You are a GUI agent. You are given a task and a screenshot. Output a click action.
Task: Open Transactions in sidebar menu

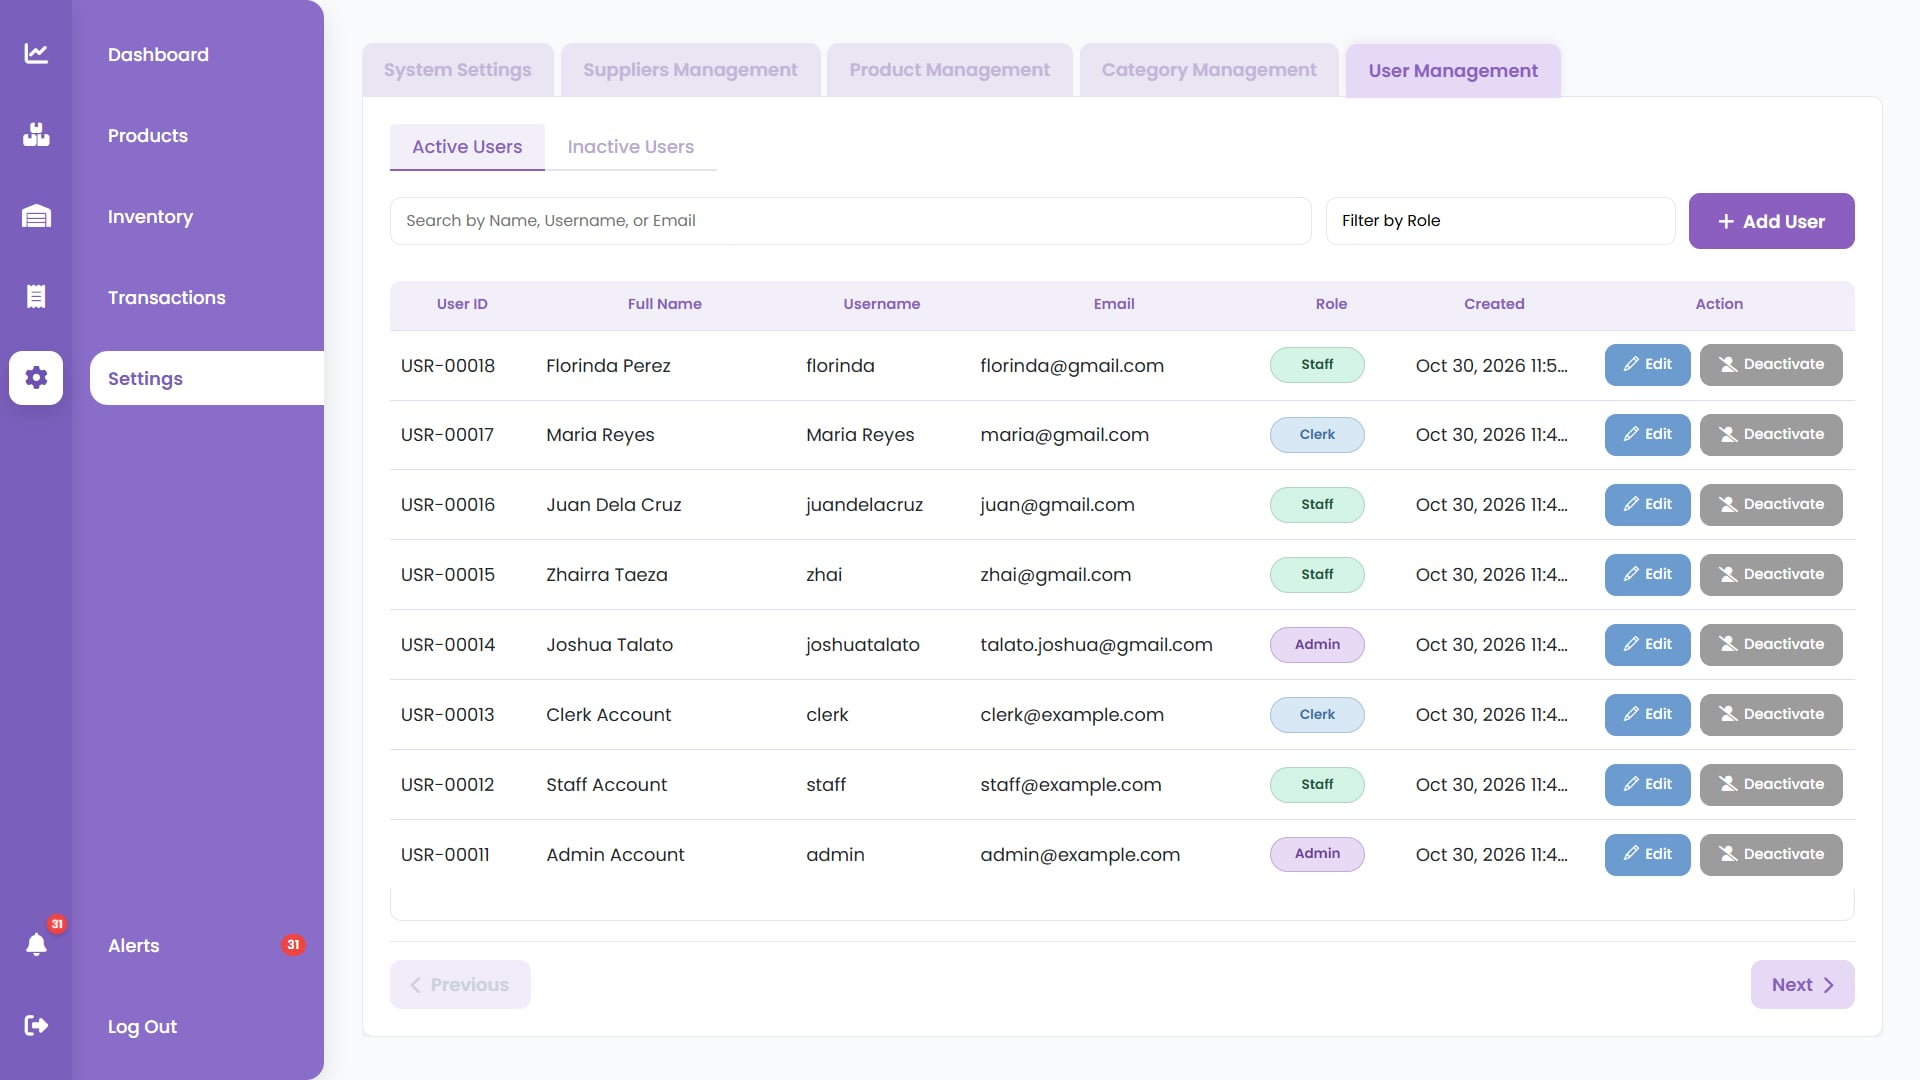(x=167, y=297)
